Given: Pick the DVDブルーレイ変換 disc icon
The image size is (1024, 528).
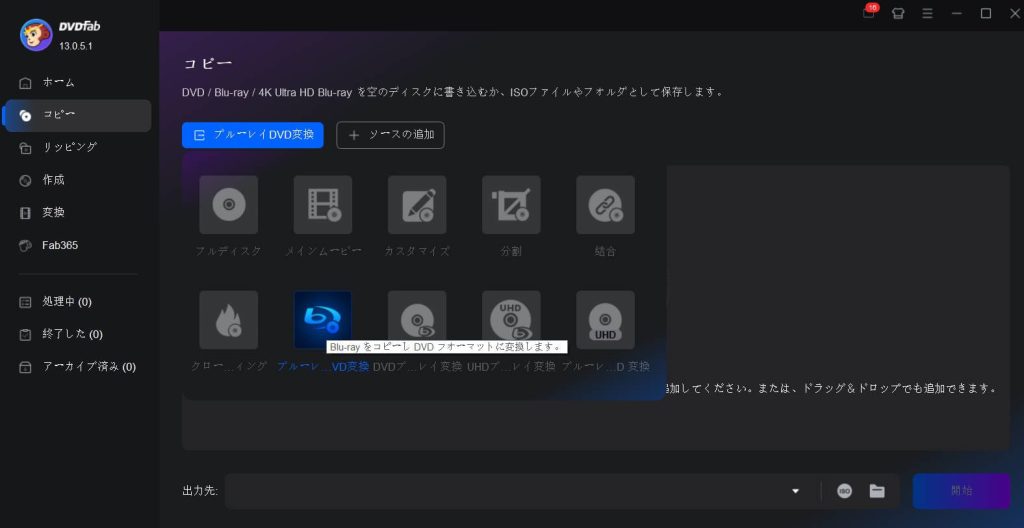Looking at the screenshot, I should pyautogui.click(x=417, y=320).
